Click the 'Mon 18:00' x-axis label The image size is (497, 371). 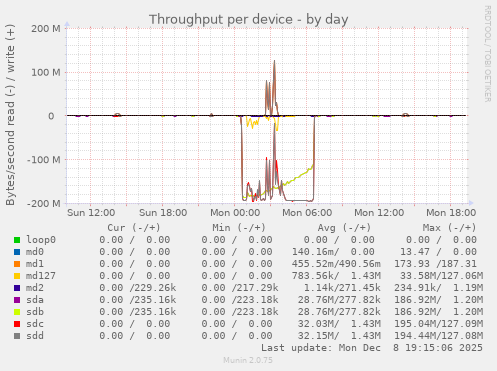[x=451, y=213]
